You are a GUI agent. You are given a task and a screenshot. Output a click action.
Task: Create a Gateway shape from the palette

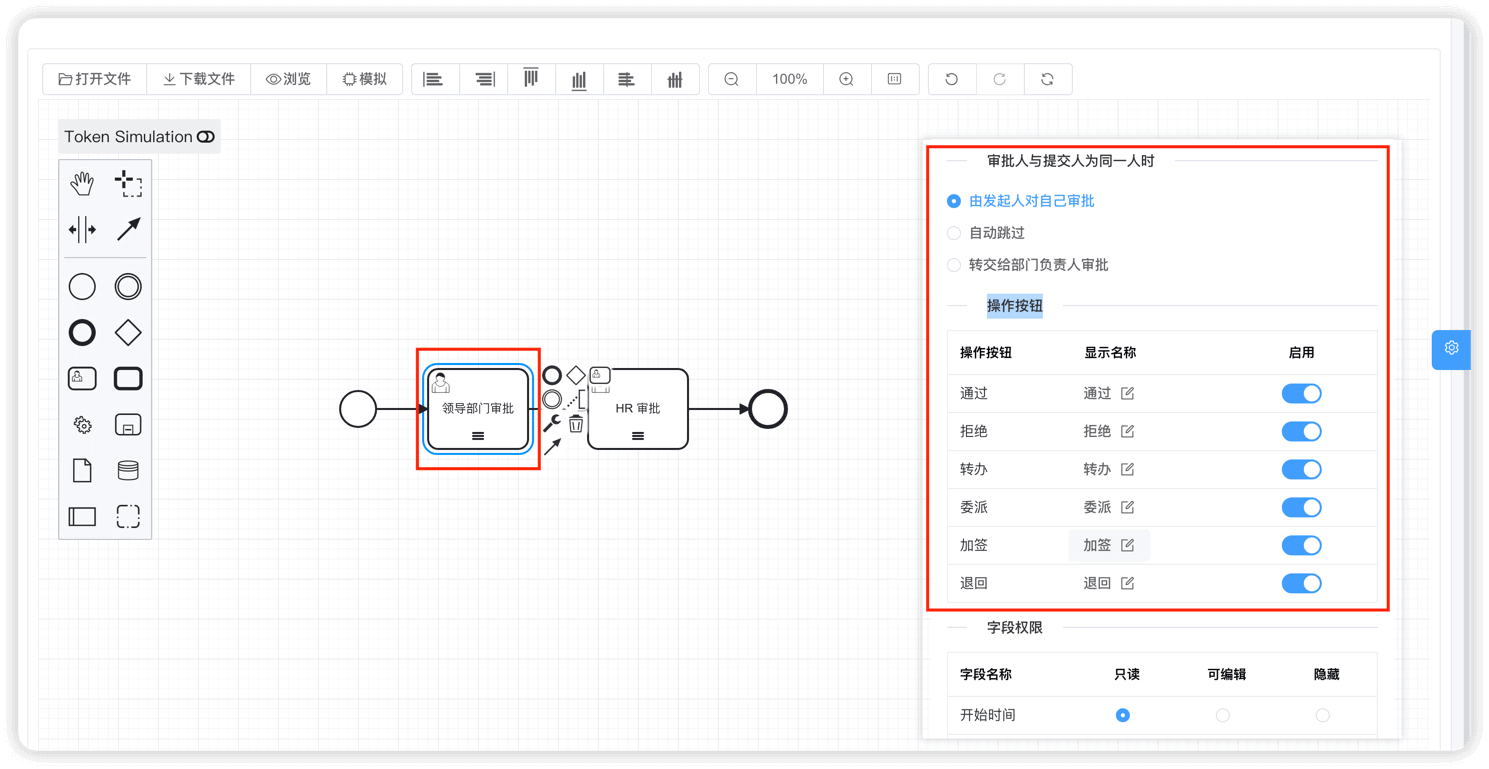pos(127,332)
